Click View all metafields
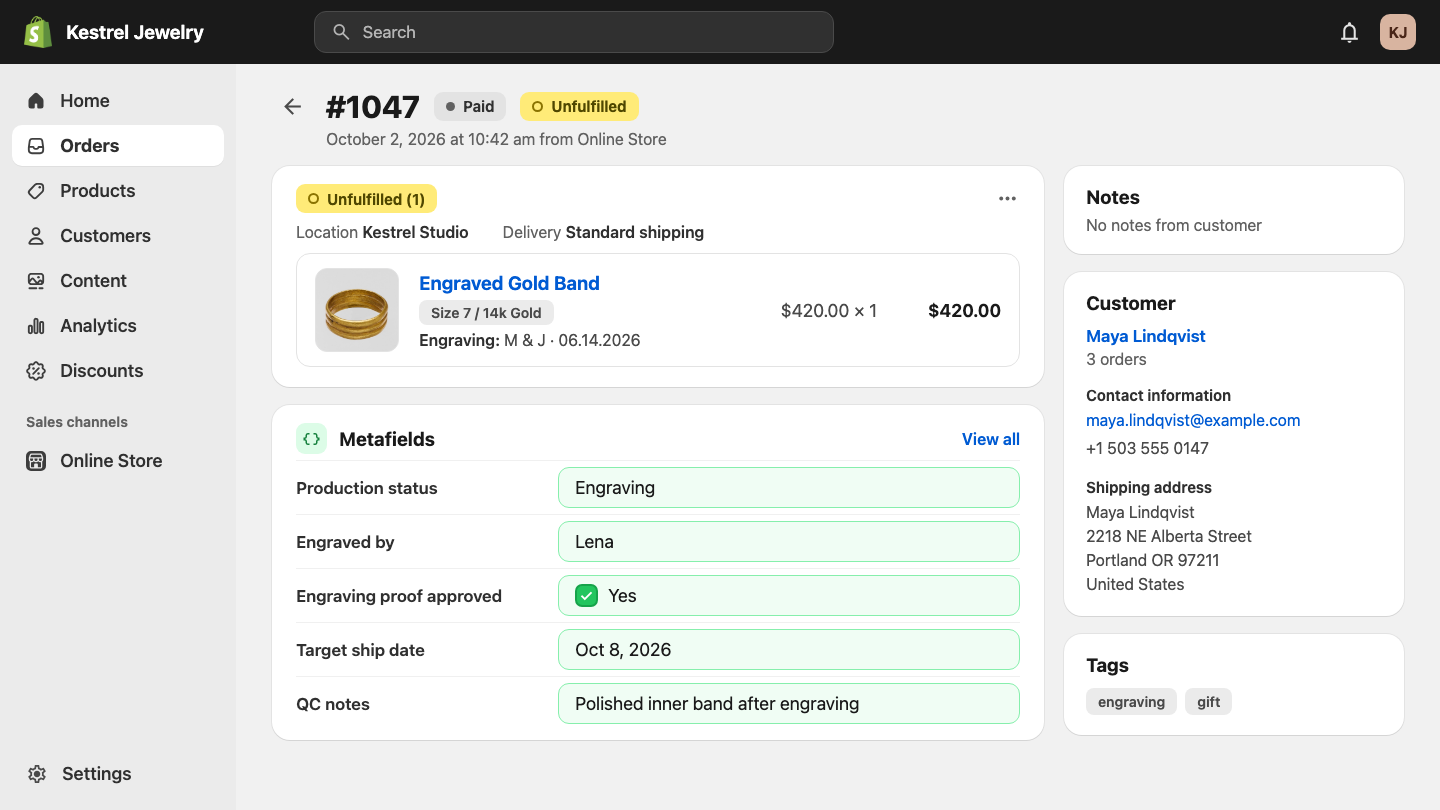 [991, 439]
